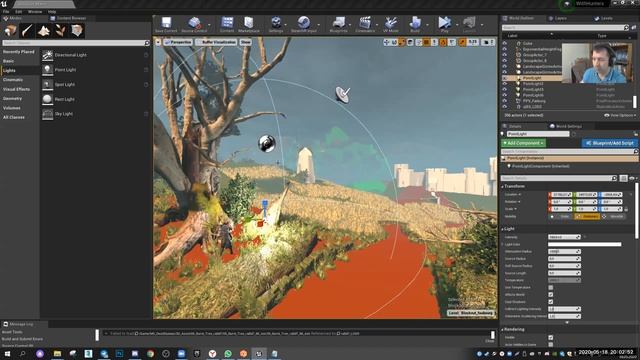Select the Rect Light icon in the list
The height and width of the screenshot is (360, 640).
click(x=48, y=99)
